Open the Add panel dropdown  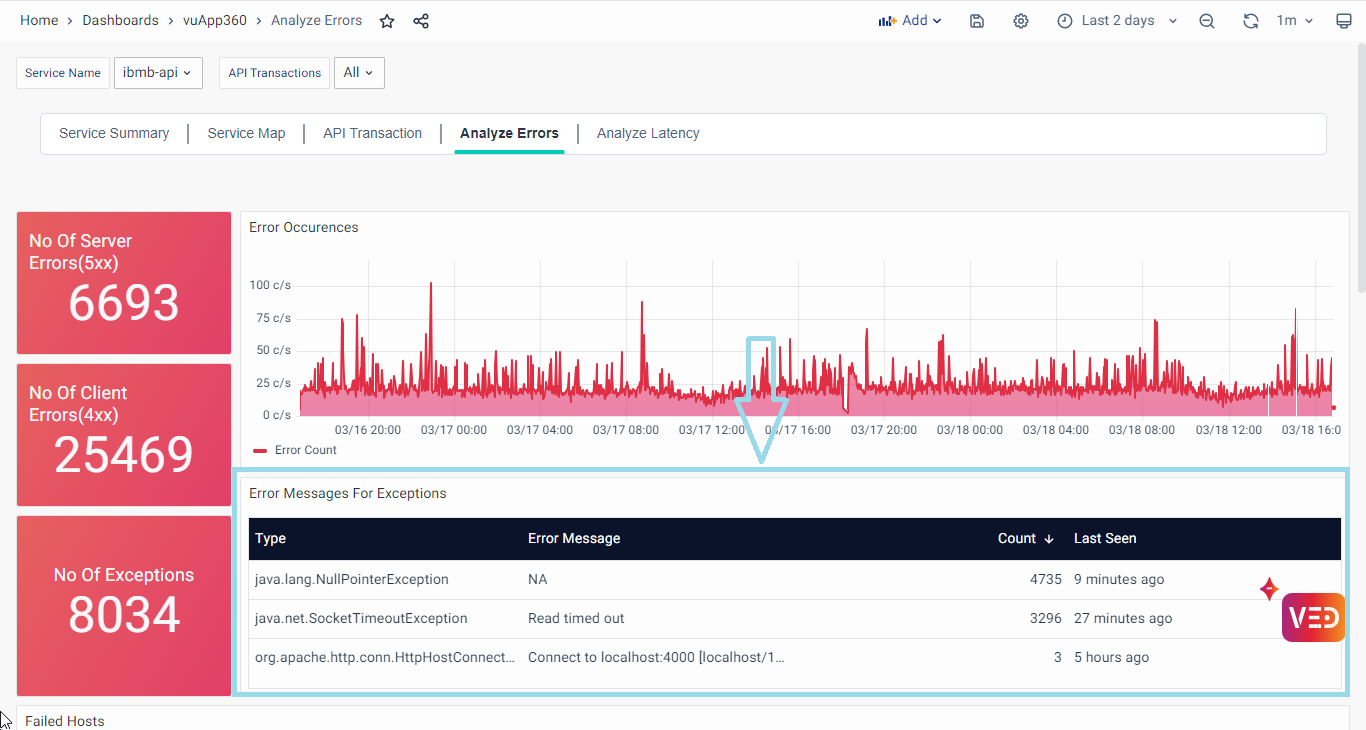pyautogui.click(x=910, y=21)
